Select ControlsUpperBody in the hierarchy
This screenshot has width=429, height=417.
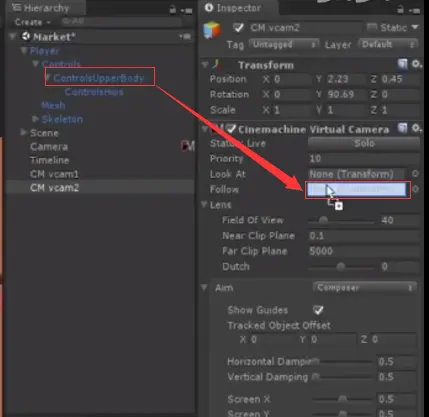pos(99,78)
